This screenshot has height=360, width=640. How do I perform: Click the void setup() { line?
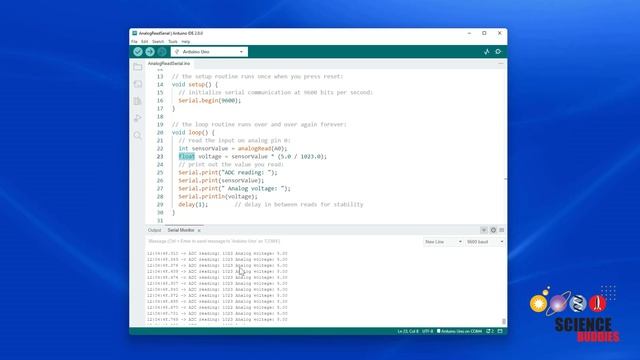coord(195,84)
